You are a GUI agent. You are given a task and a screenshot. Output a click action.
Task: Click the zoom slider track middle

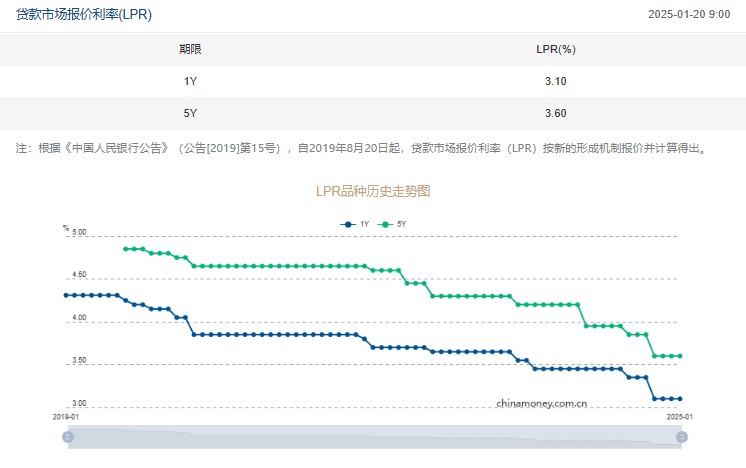tap(375, 437)
